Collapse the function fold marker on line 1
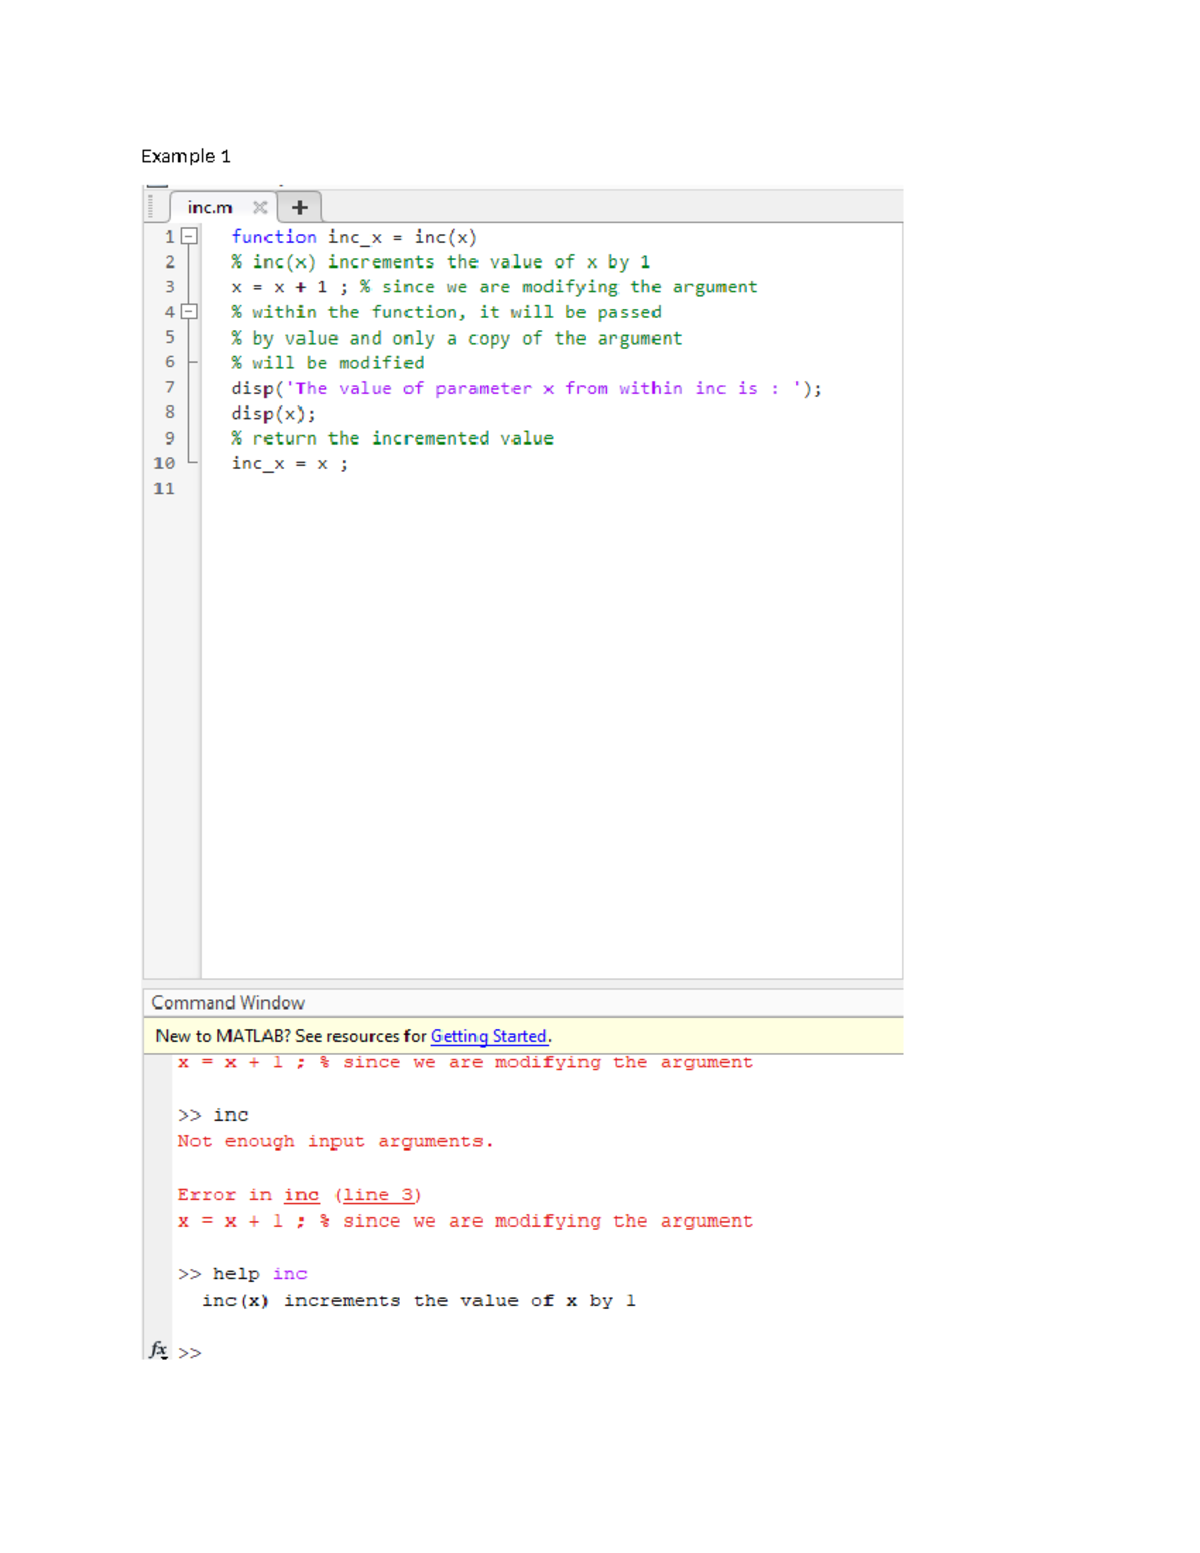Image resolution: width=1200 pixels, height=1553 pixels. 189,237
